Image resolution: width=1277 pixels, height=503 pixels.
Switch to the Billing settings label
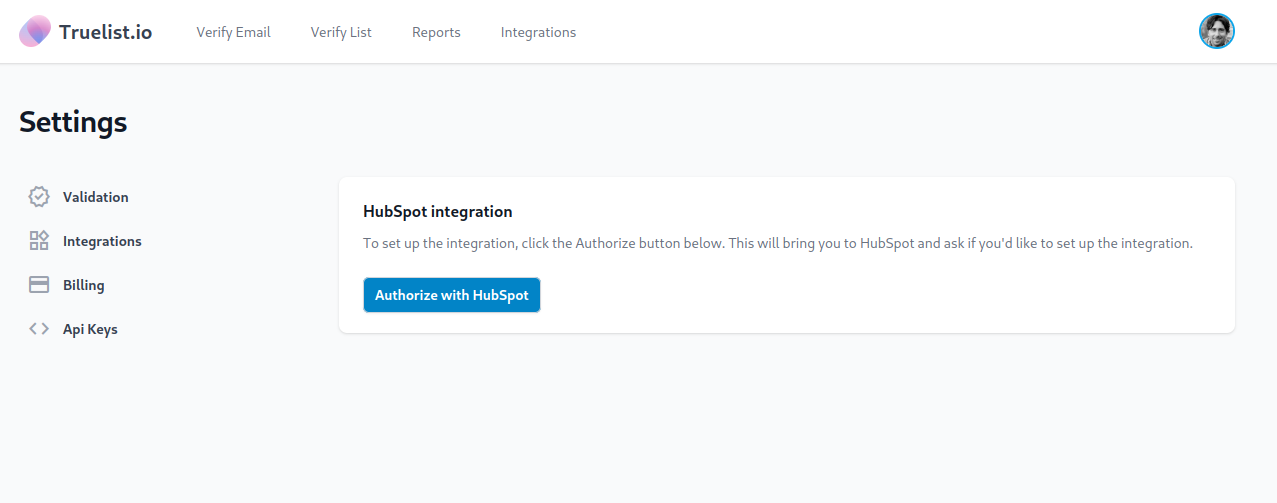[x=84, y=285]
